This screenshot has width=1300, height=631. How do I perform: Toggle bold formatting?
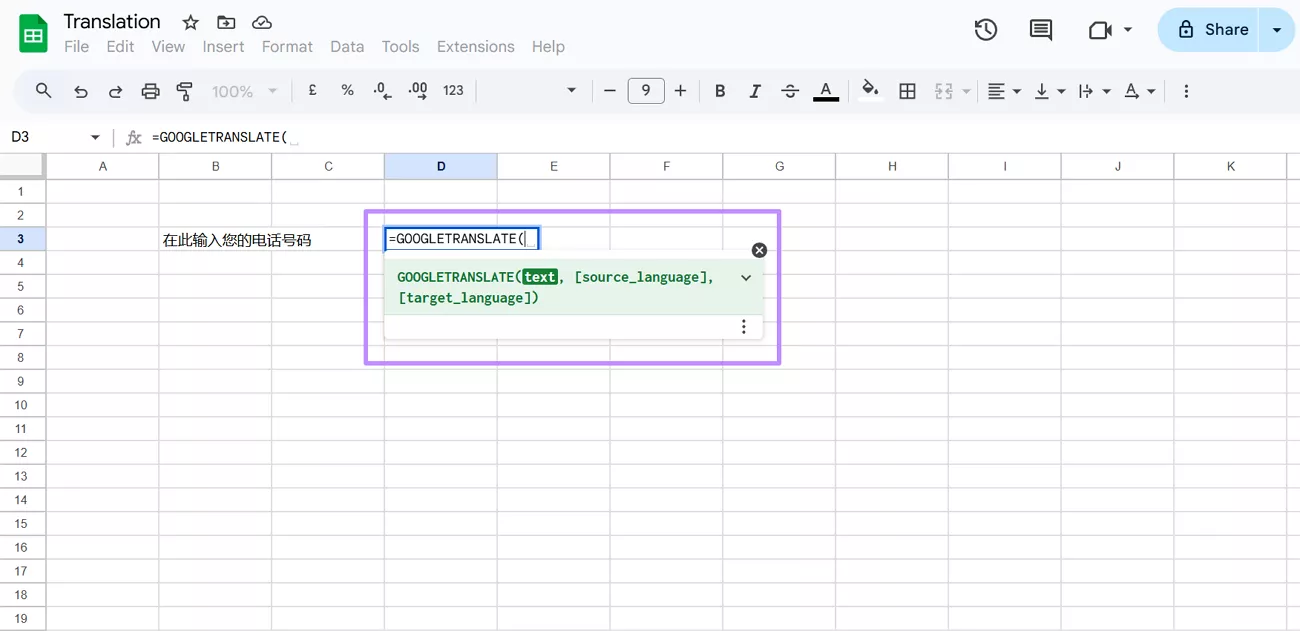coord(720,91)
